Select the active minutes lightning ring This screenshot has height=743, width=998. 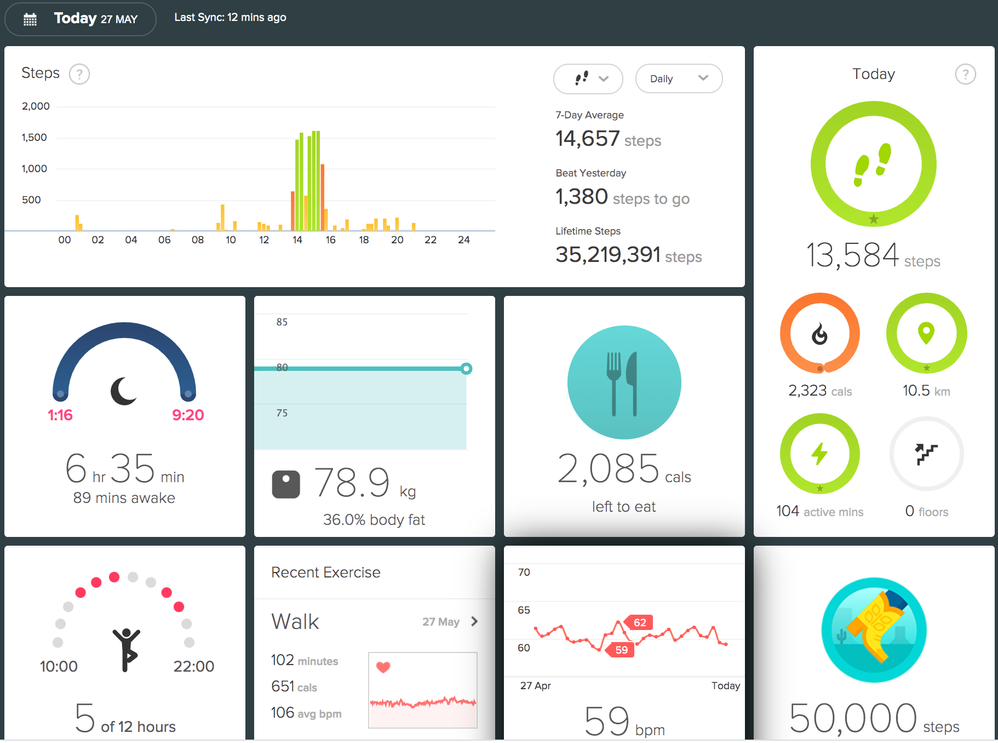tap(820, 454)
